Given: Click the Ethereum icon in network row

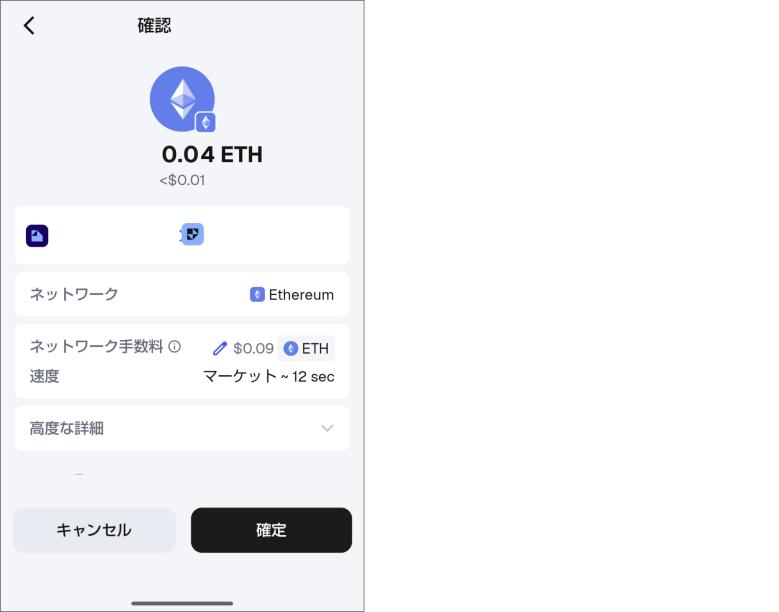Looking at the screenshot, I should pyautogui.click(x=257, y=295).
